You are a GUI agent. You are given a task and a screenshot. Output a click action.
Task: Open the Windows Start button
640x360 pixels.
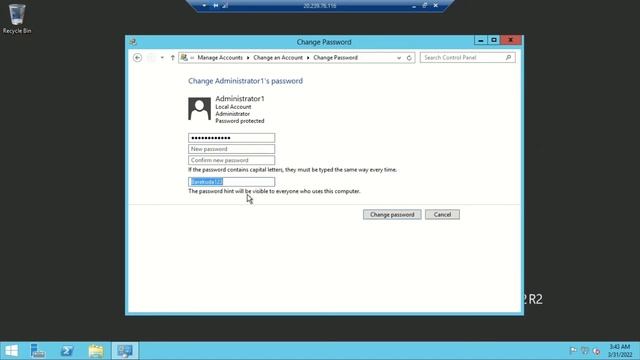click(x=11, y=351)
